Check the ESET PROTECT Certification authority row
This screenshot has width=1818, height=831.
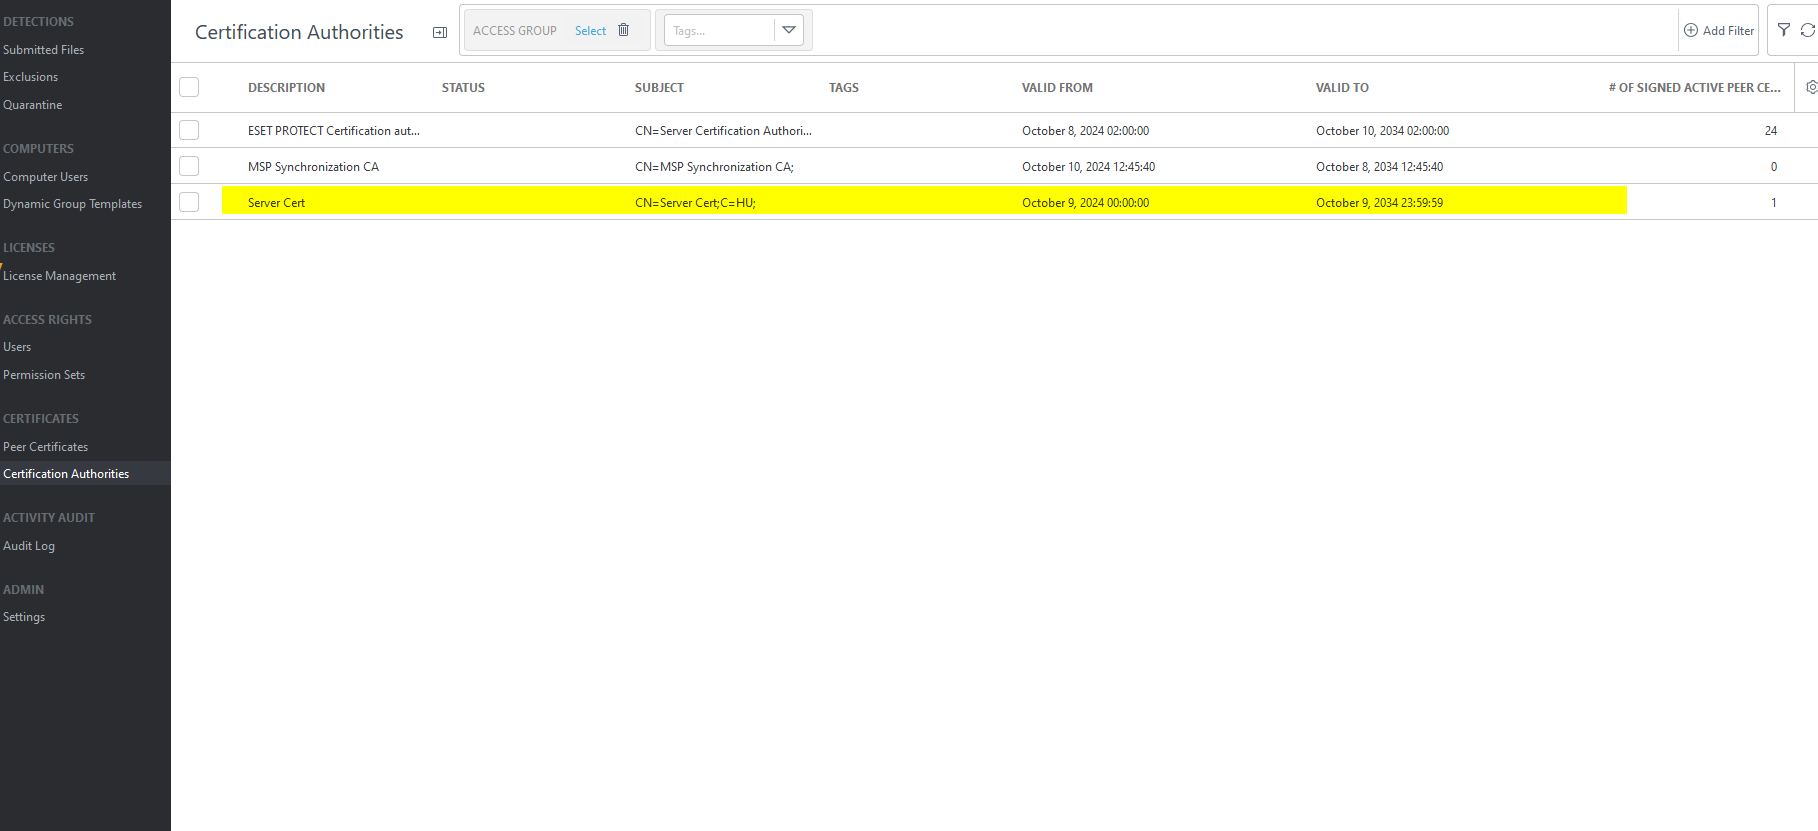pyautogui.click(x=189, y=130)
